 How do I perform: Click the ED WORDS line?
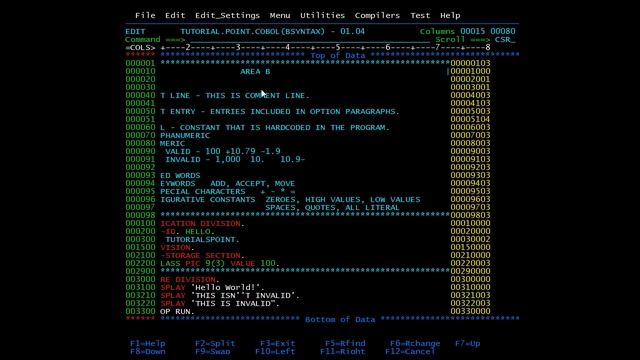(x=180, y=176)
